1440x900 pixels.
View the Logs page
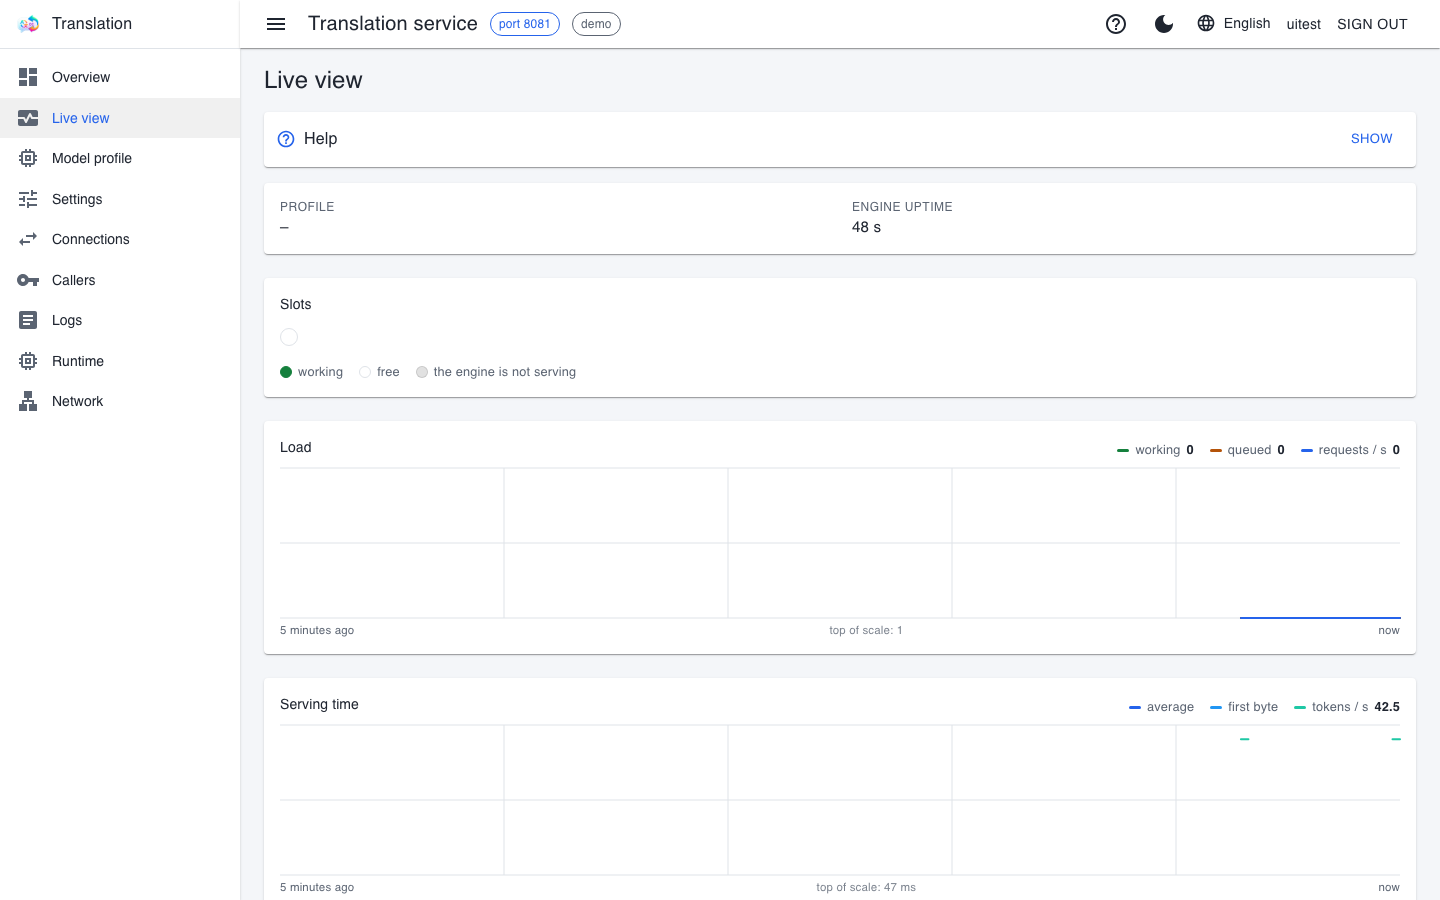(x=120, y=320)
